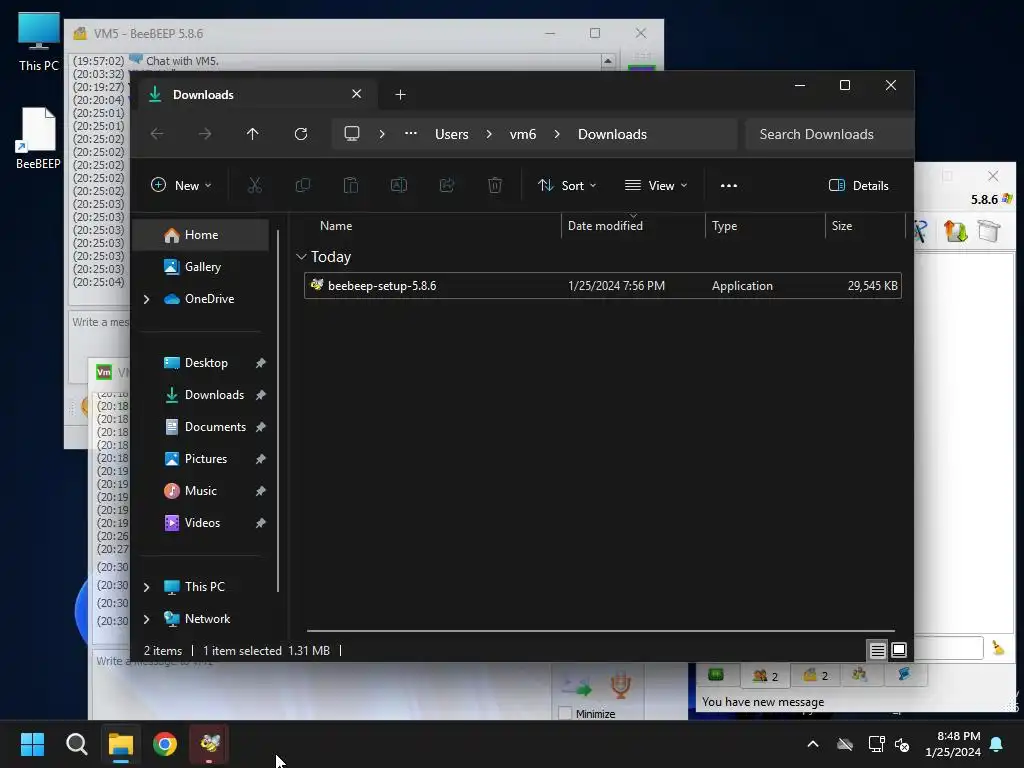Viewport: 1024px width, 768px height.
Task: Click the Paste clipboard icon
Action: 351,185
